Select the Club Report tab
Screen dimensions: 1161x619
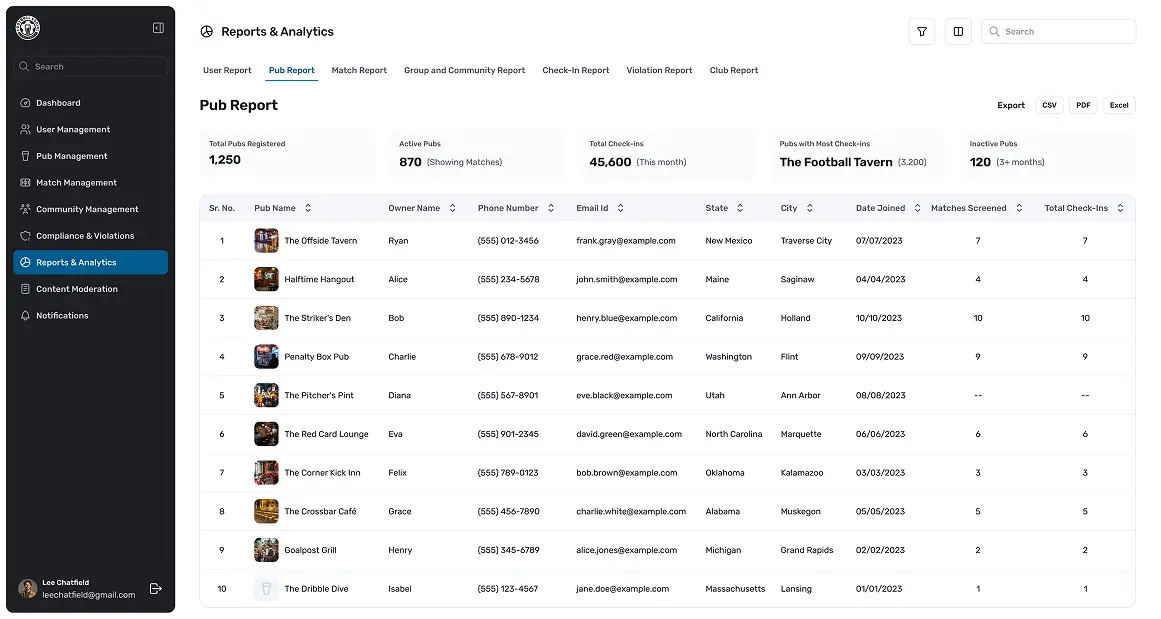click(734, 71)
